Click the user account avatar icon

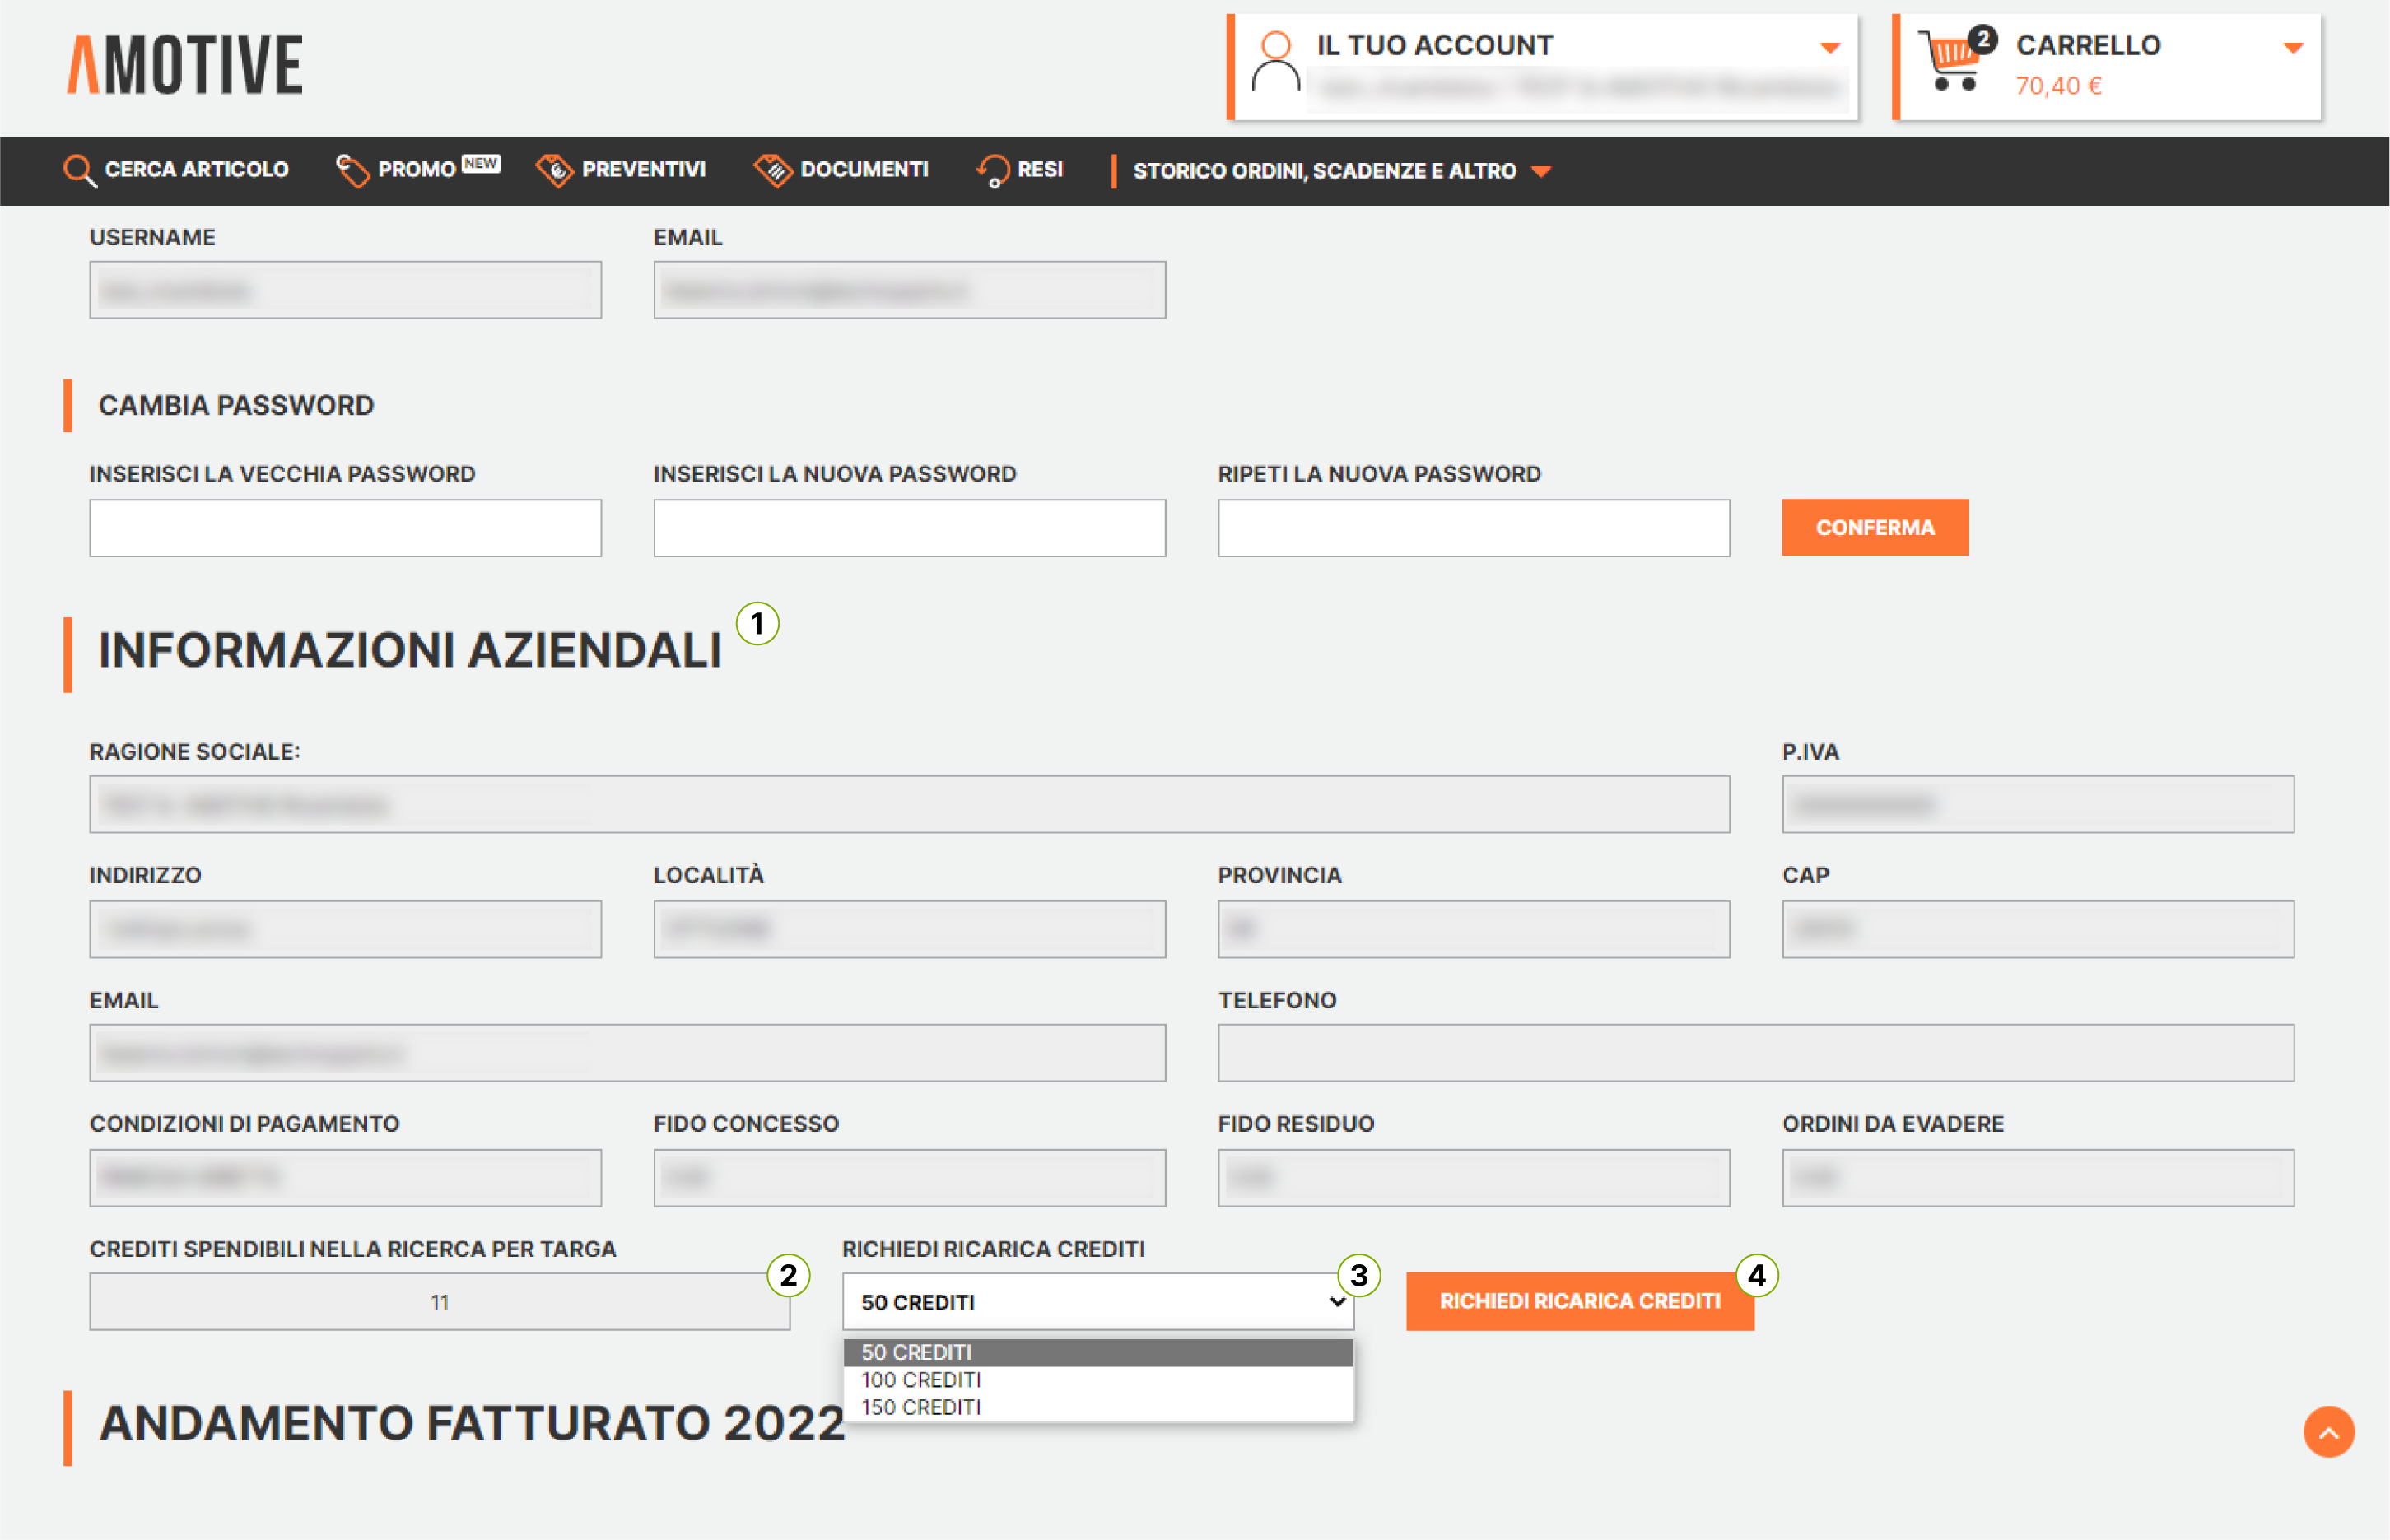[1275, 63]
